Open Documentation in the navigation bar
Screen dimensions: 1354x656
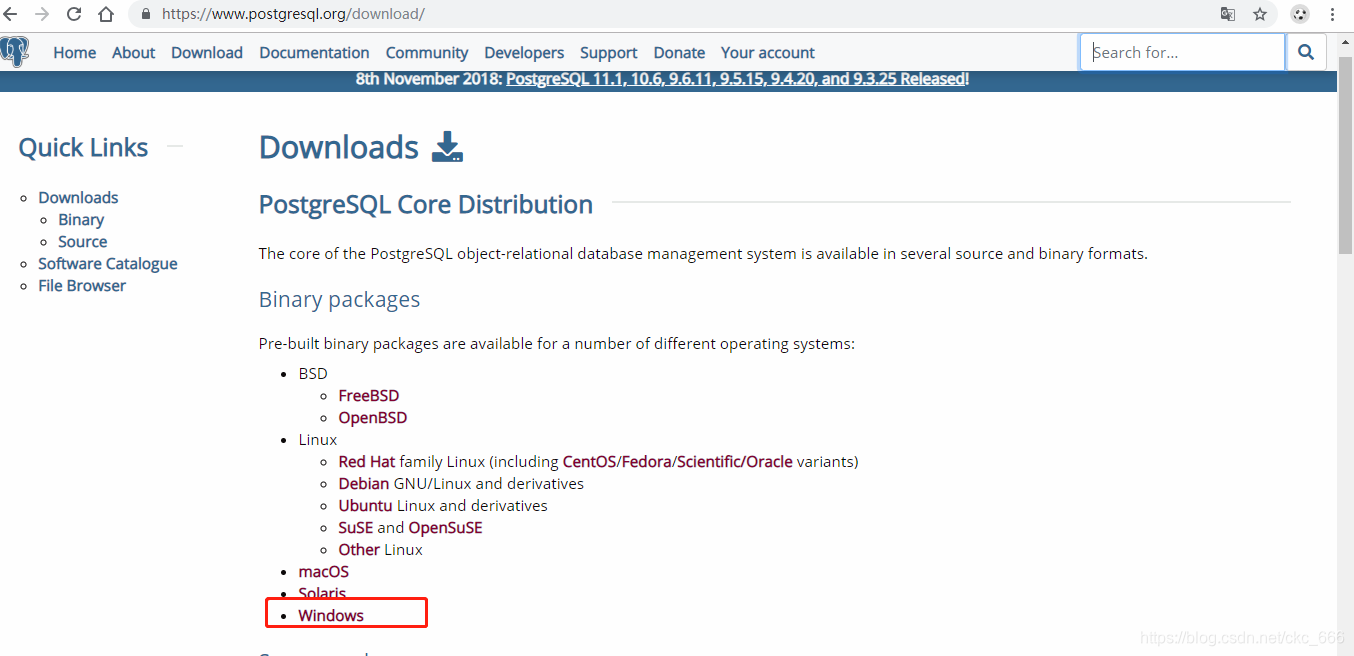[x=314, y=53]
